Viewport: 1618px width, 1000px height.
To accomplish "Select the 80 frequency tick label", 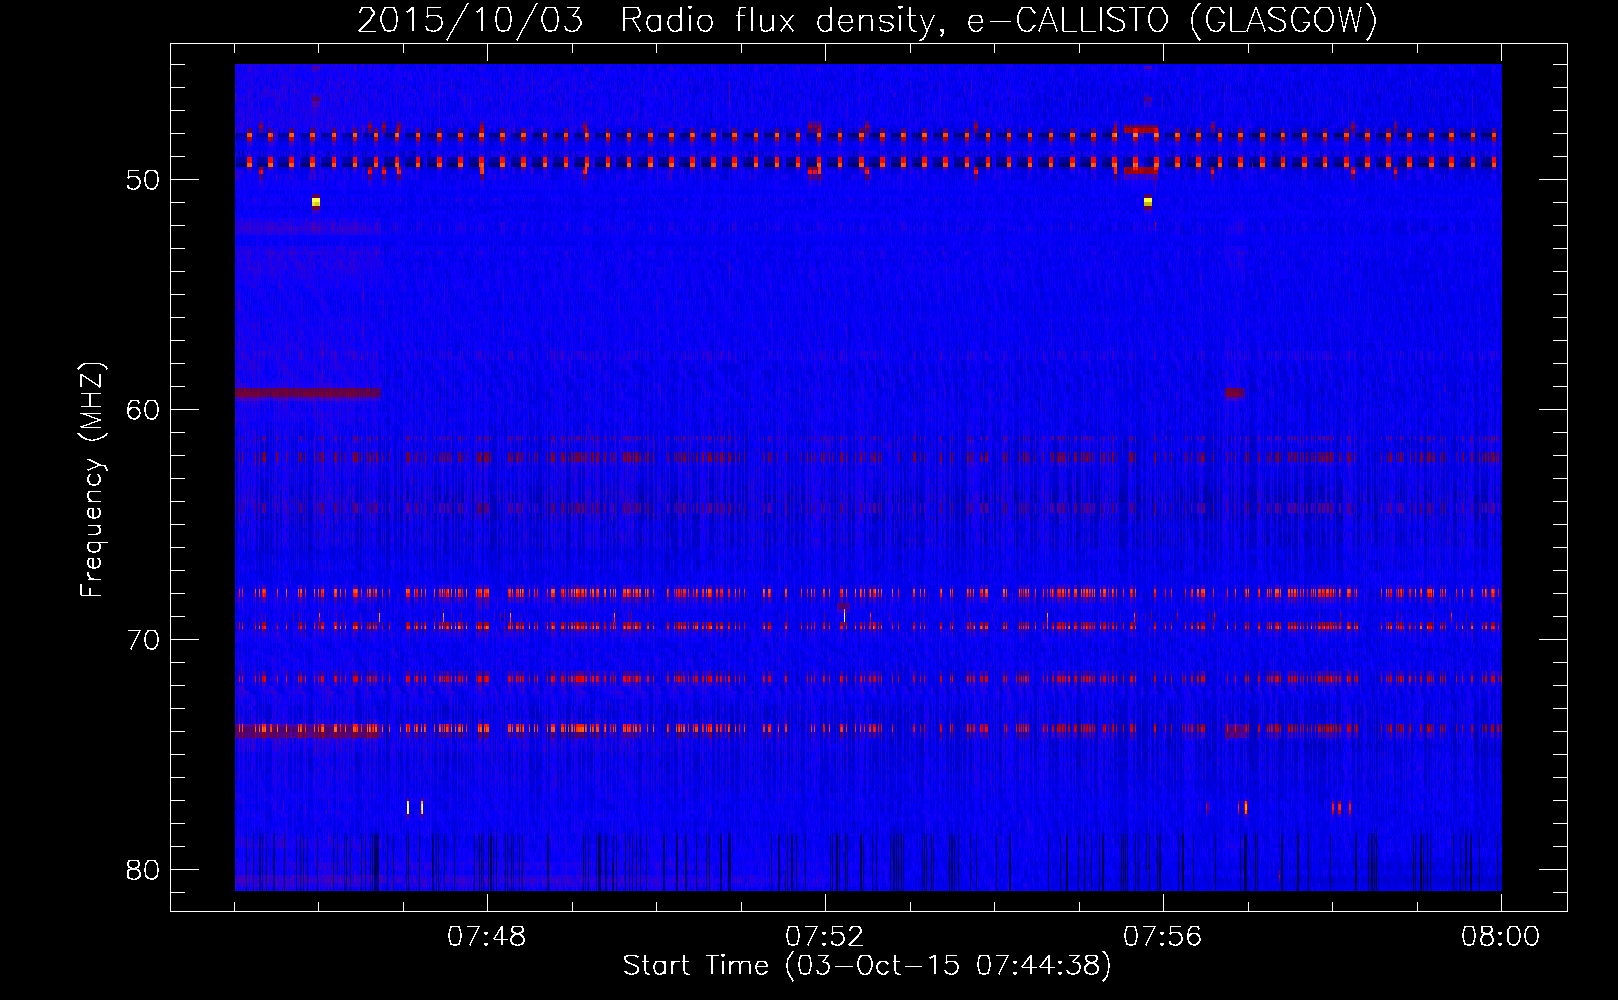I will tap(143, 870).
